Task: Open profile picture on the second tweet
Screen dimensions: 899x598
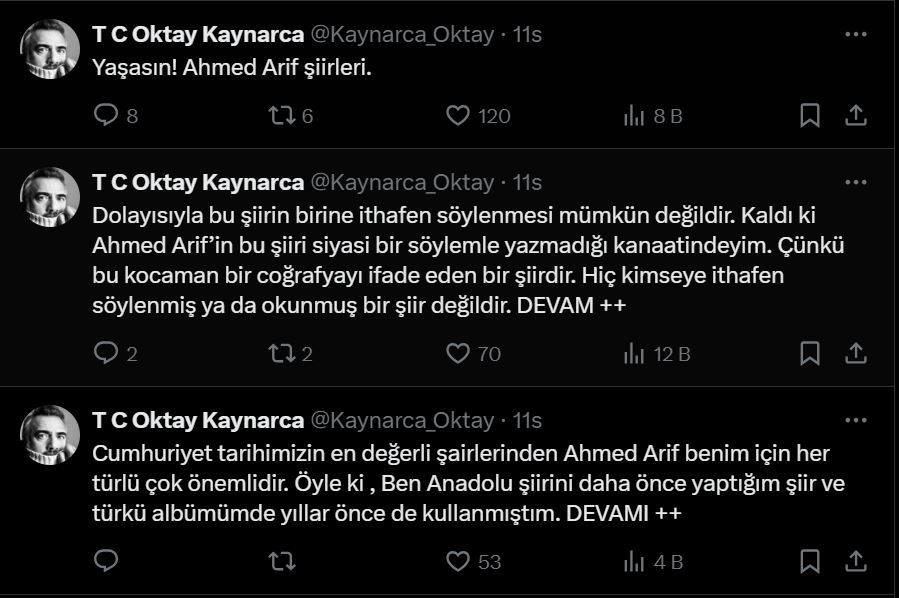Action: click(50, 197)
